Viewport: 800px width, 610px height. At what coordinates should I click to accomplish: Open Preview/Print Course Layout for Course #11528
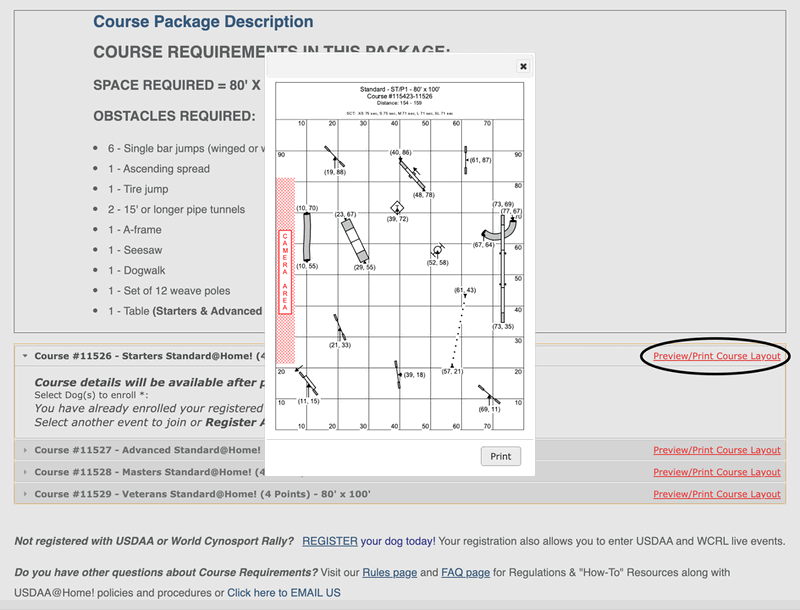point(716,472)
